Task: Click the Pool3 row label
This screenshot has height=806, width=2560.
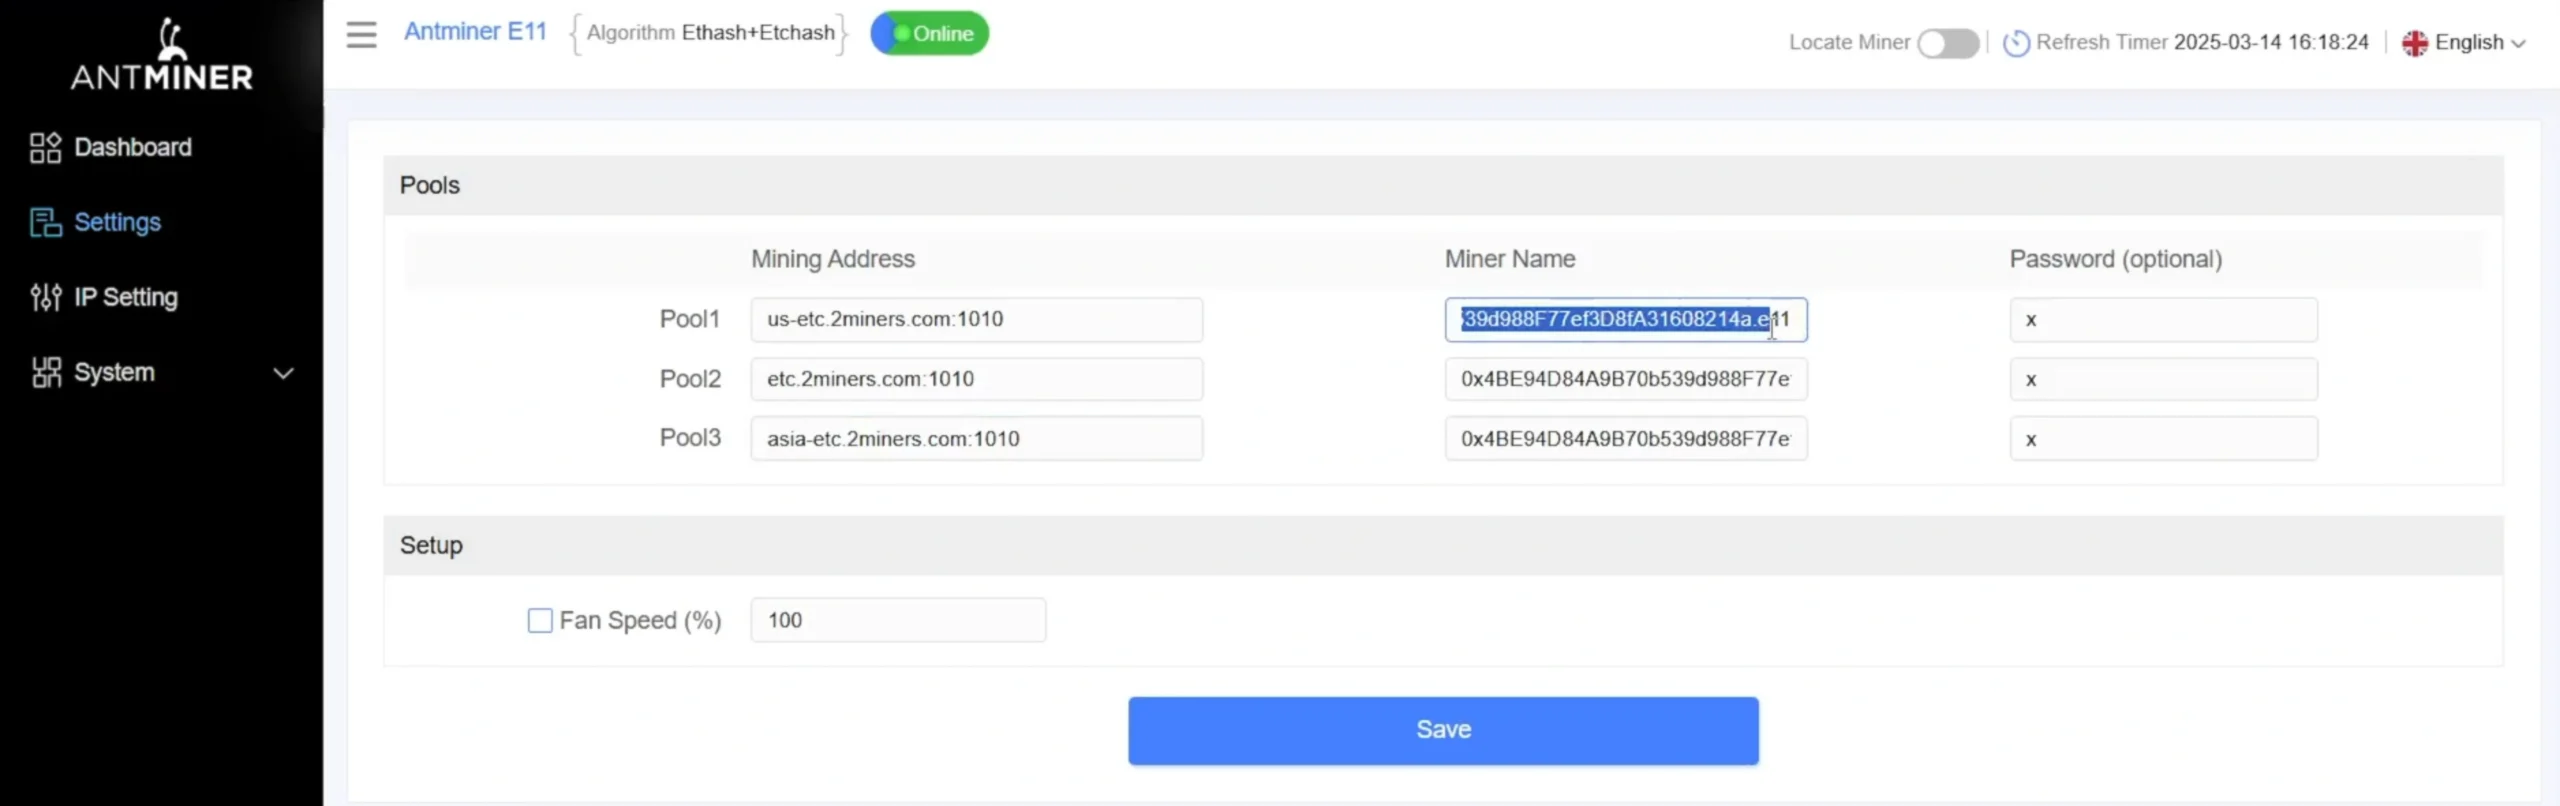Action: [x=690, y=438]
